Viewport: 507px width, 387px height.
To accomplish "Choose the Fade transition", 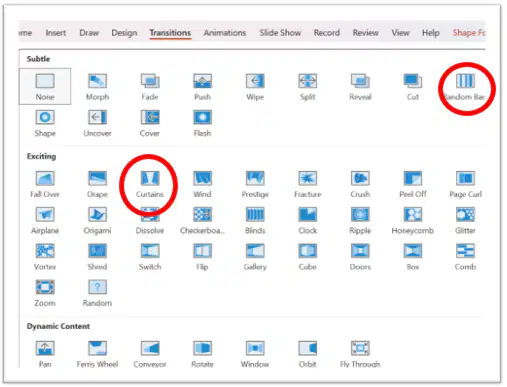I will (150, 87).
